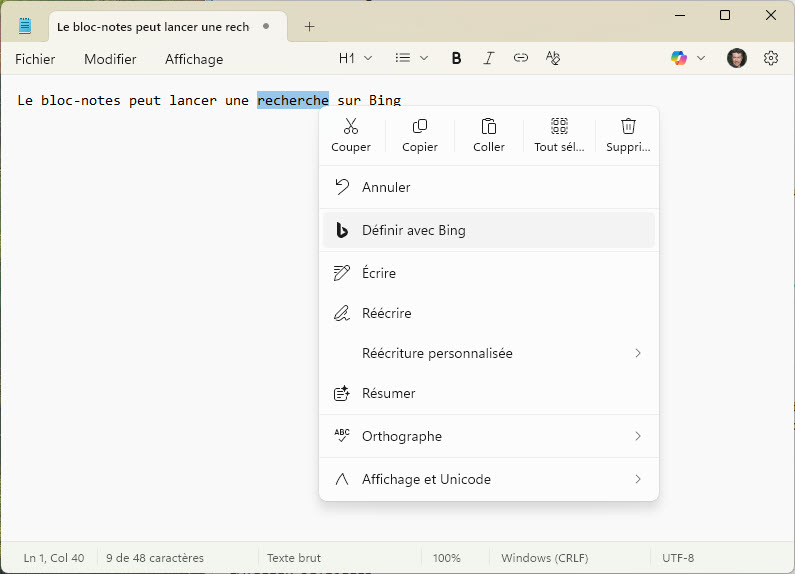The image size is (795, 574).
Task: Toggle italic formatting
Action: (488, 58)
